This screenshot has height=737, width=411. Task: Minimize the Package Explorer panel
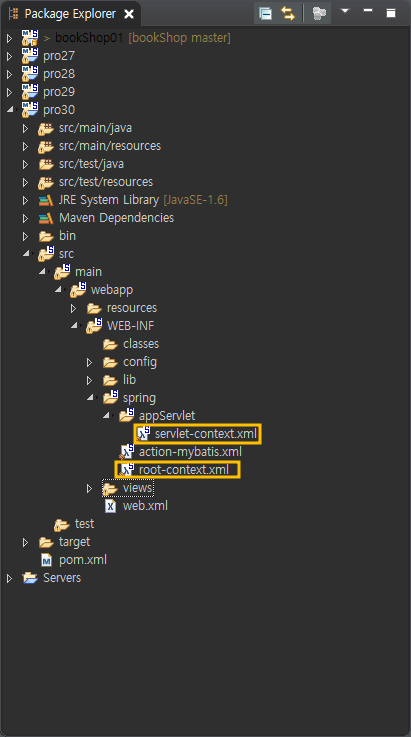368,10
